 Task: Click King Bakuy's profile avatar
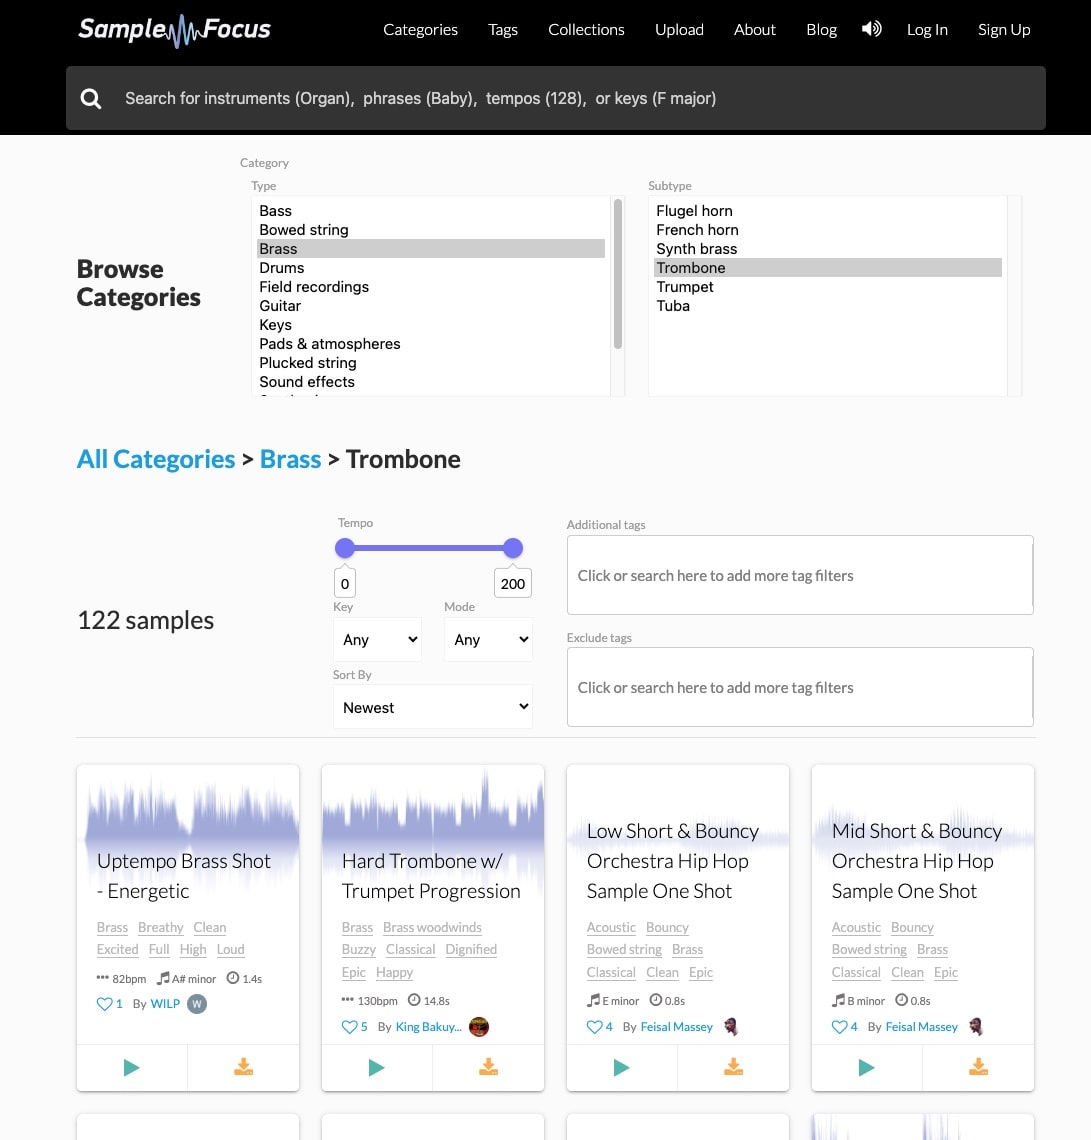[479, 1026]
